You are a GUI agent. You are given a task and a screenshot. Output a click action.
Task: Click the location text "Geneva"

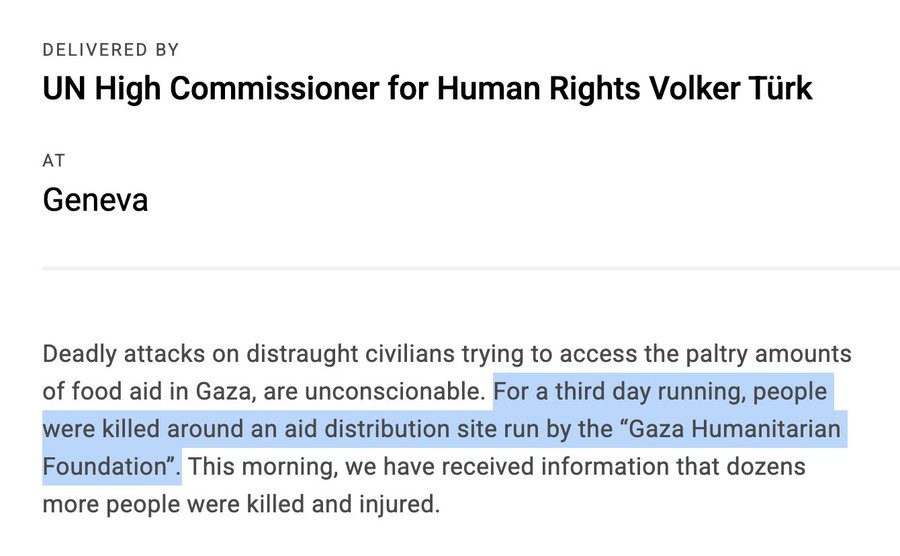pos(95,200)
